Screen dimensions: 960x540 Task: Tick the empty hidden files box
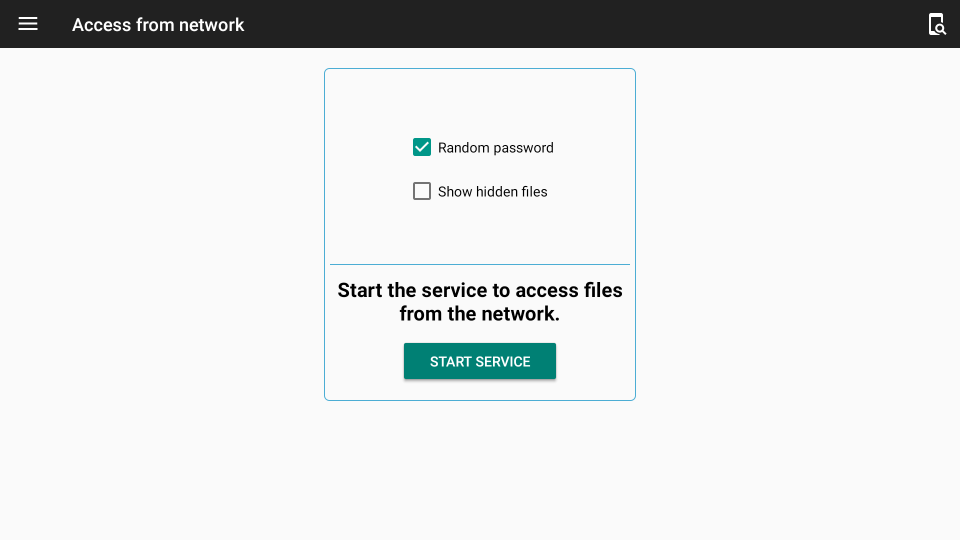coord(422,191)
